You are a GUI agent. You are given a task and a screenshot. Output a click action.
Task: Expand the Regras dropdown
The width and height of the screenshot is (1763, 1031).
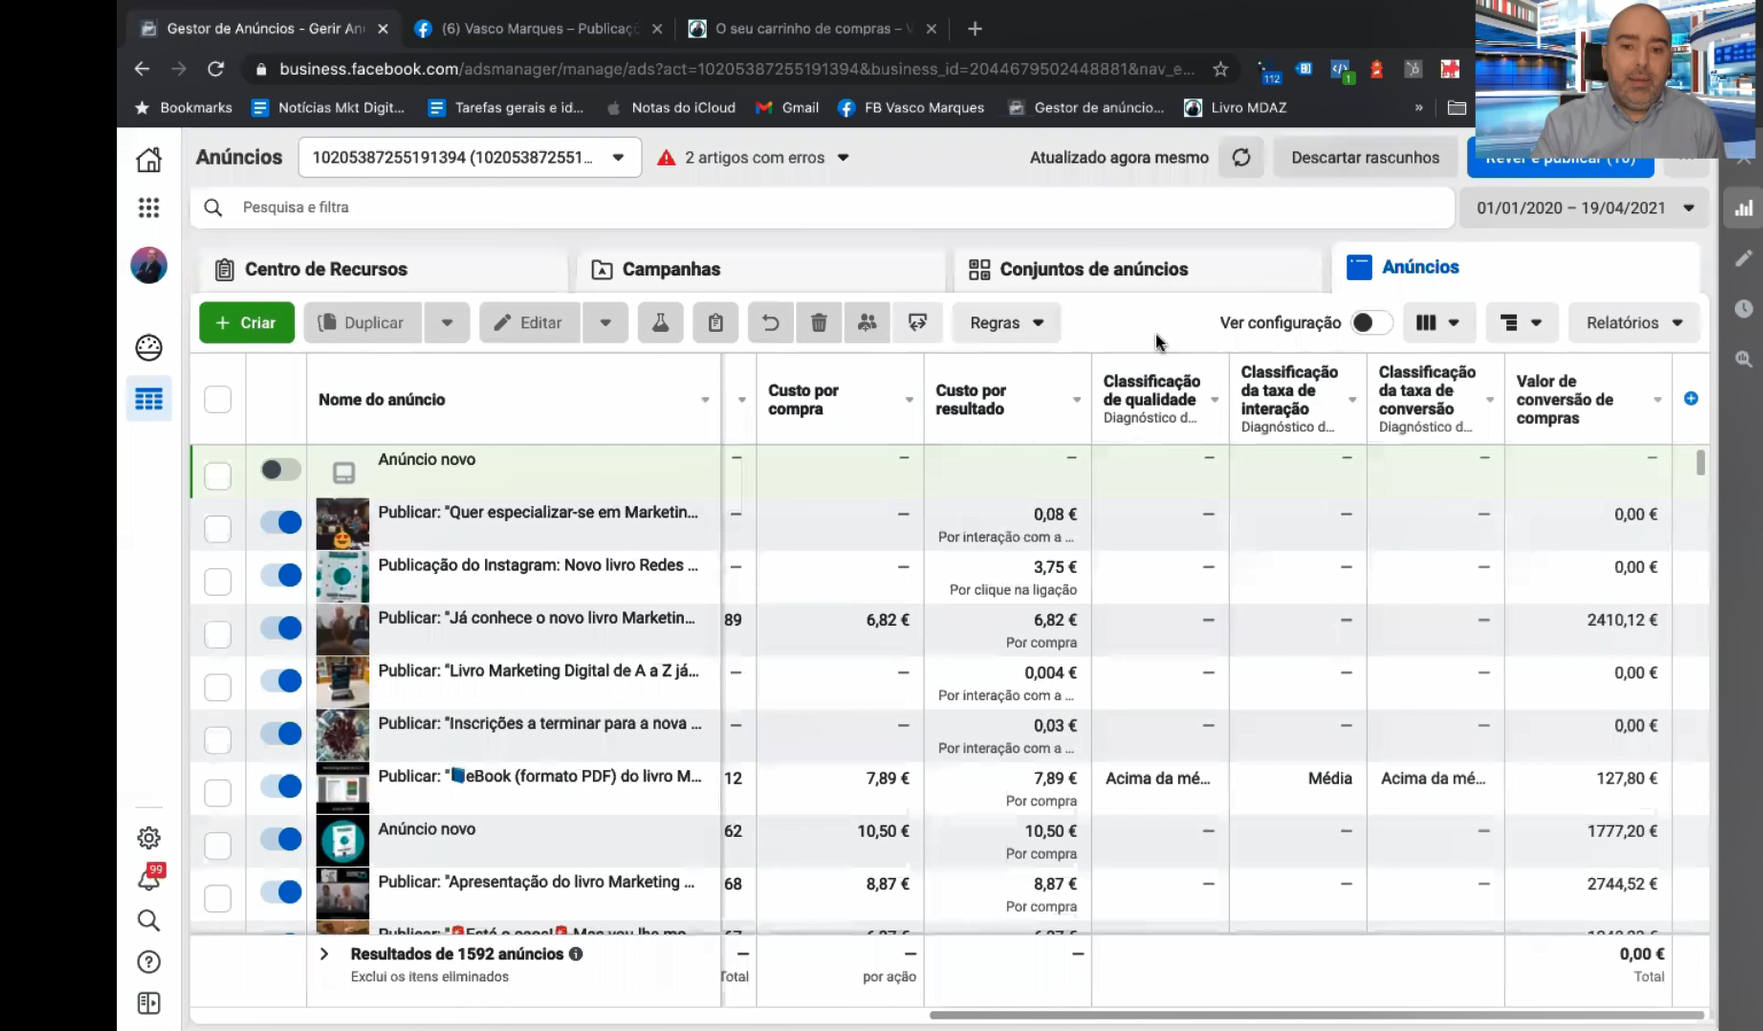click(x=1006, y=323)
